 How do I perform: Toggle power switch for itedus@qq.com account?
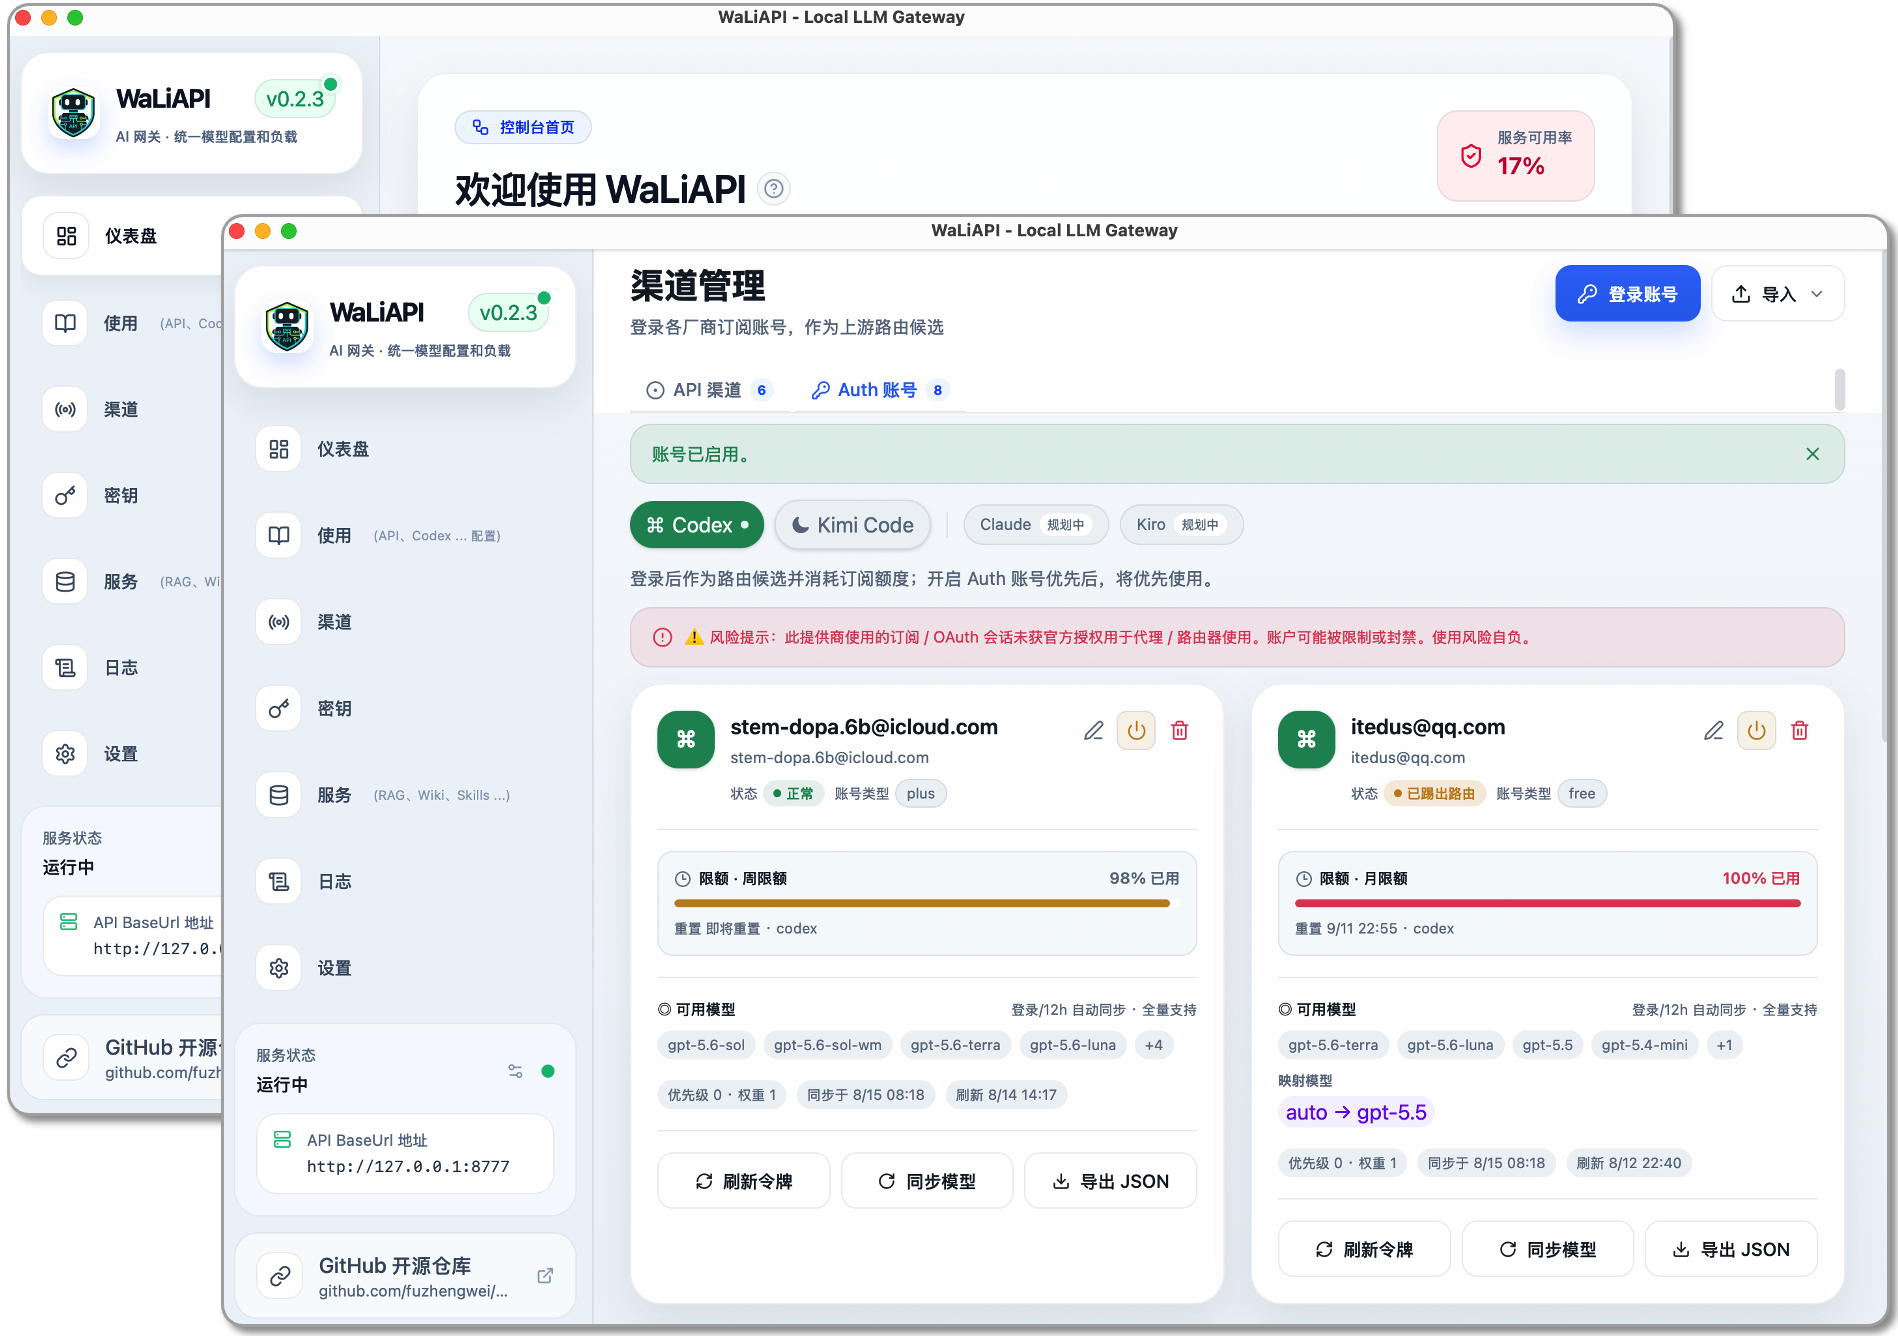coord(1757,731)
